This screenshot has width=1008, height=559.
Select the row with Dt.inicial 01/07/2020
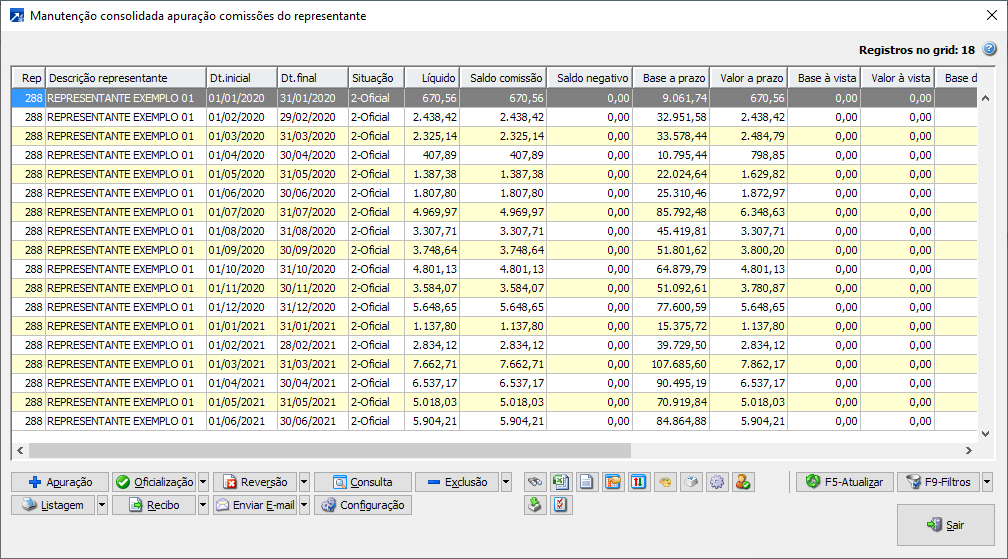tap(240, 212)
